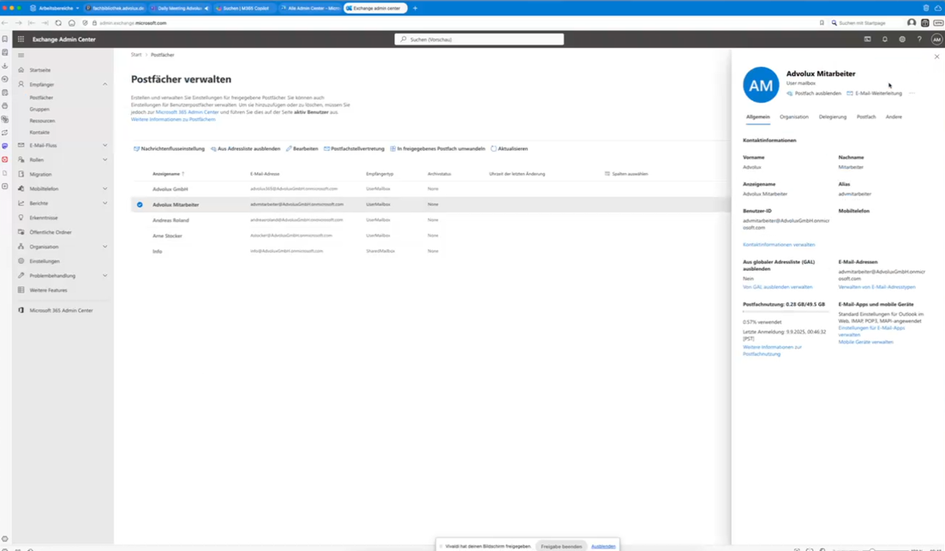Select the Andreas Roland mailbox row
Image resolution: width=945 pixels, height=551 pixels.
170,220
